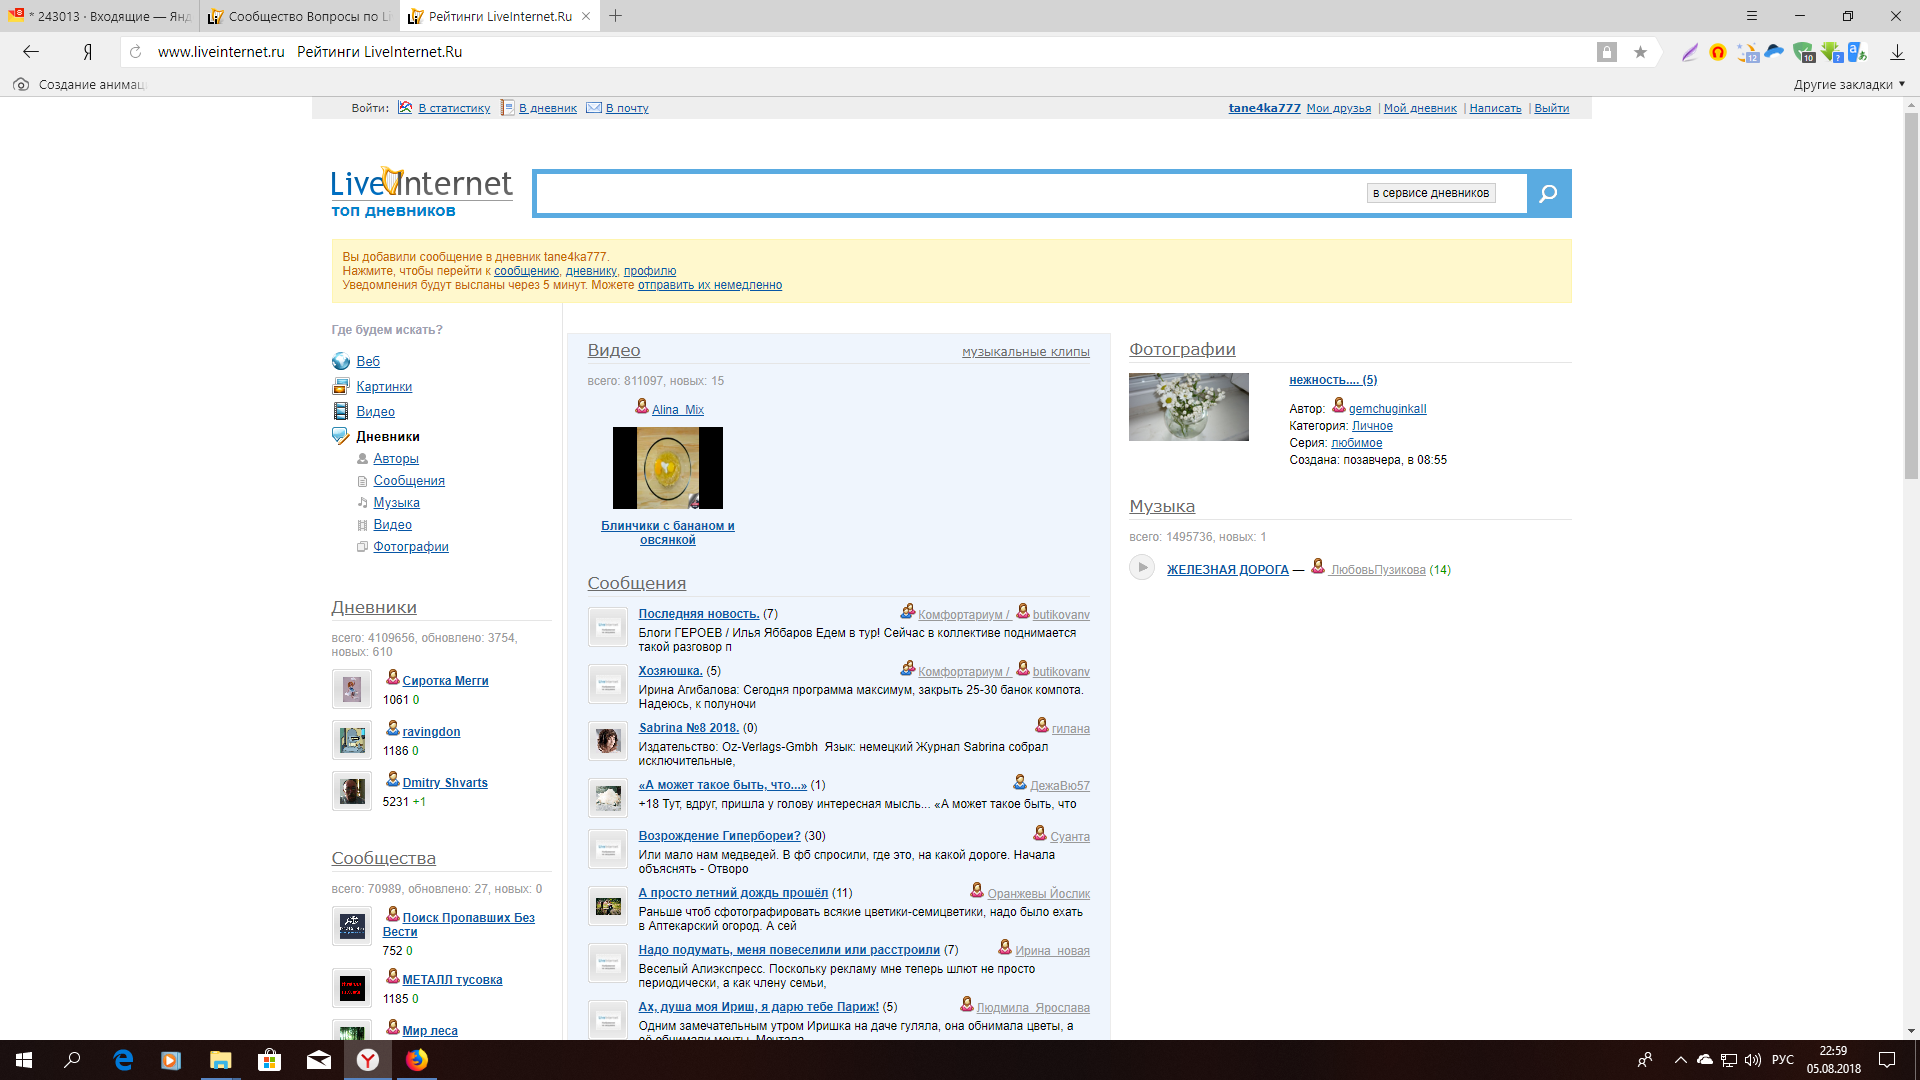
Task: Switch to the Входящие Яндекс mail tab
Action: click(100, 16)
